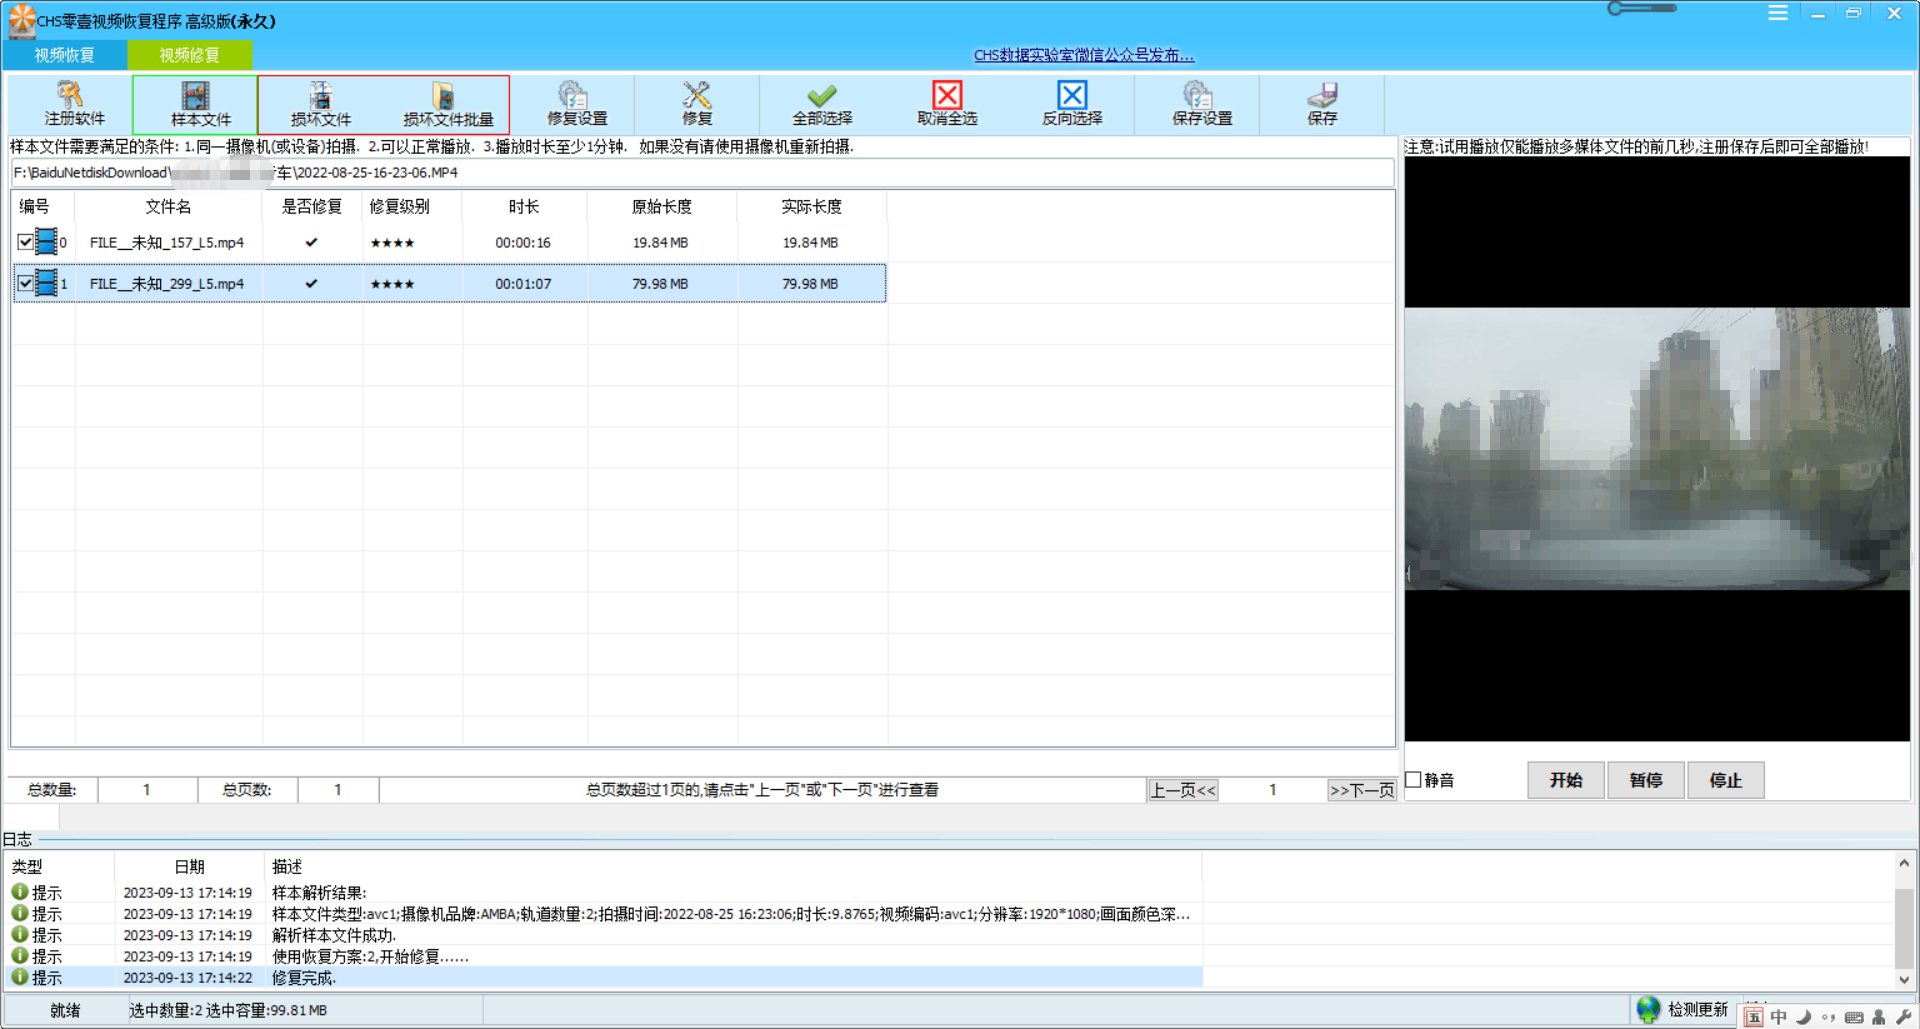Toggle the 中 Chinese/English input mode

1778,1017
